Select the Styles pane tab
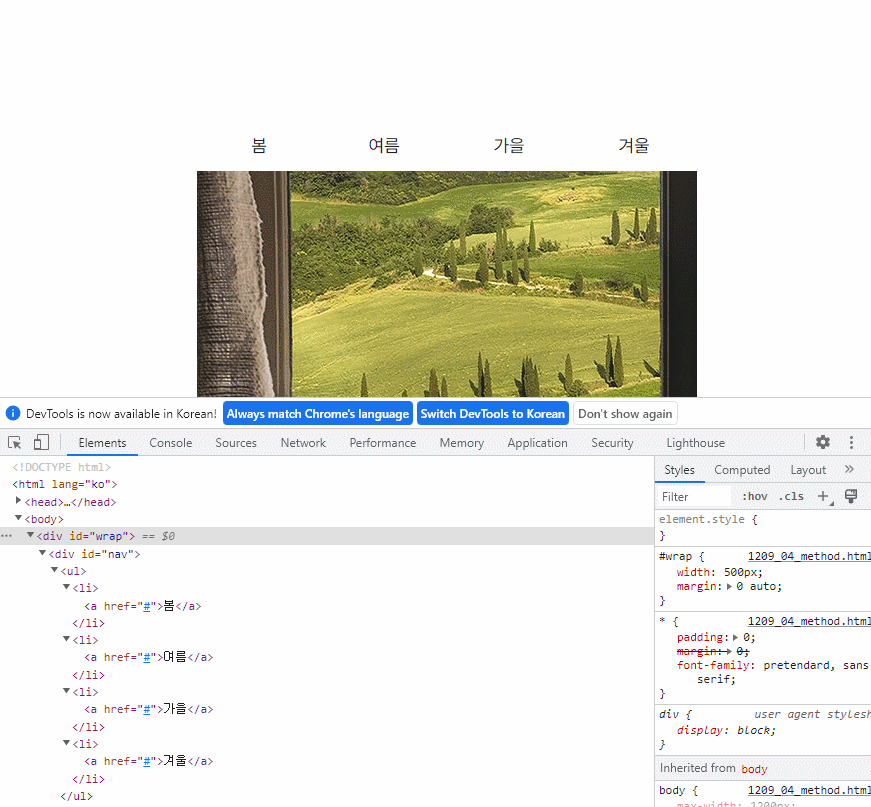The image size is (871, 807). point(679,470)
